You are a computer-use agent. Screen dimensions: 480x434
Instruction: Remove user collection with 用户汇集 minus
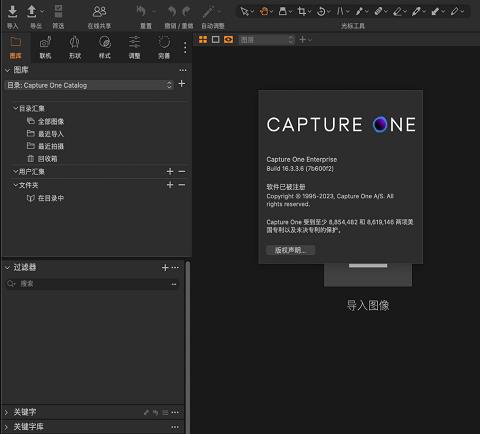[182, 172]
